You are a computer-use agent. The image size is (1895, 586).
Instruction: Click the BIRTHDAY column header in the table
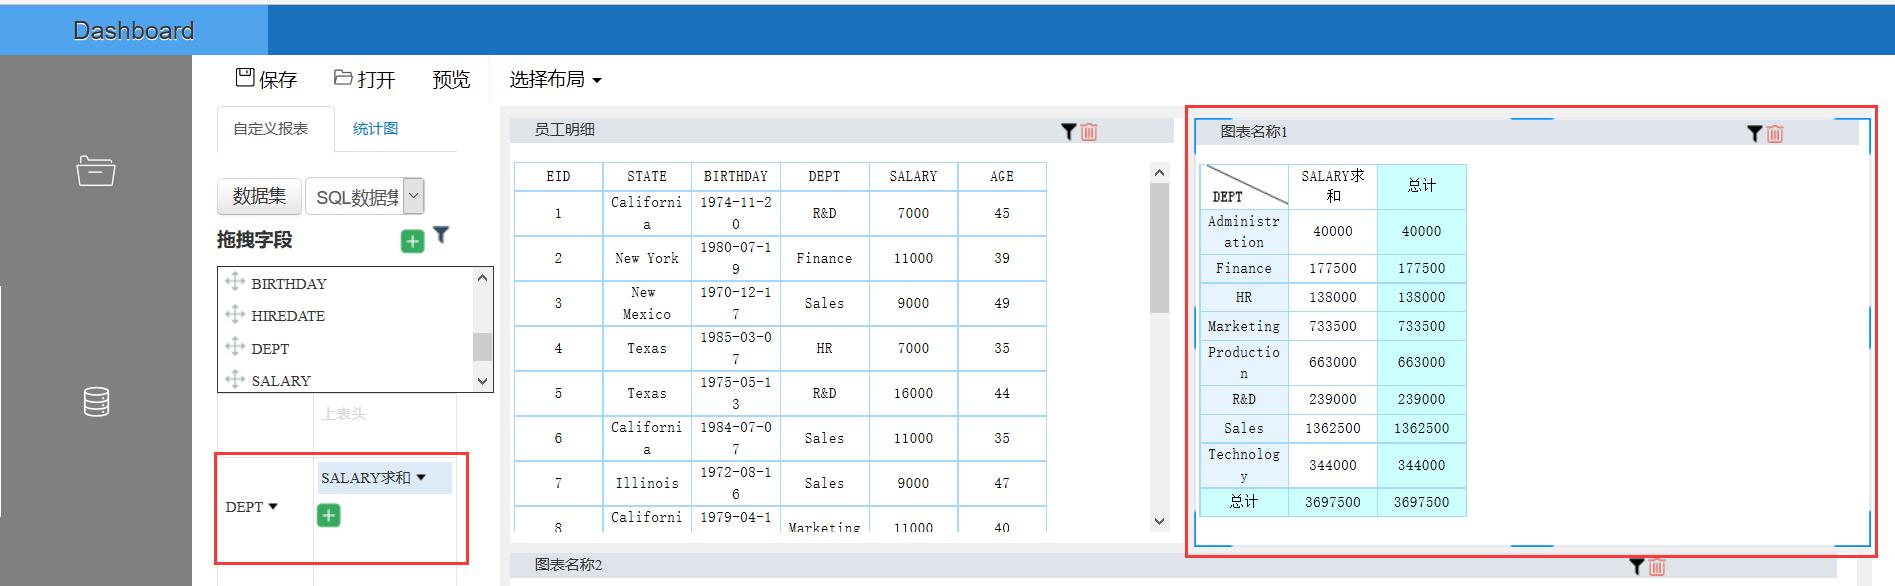pyautogui.click(x=736, y=176)
